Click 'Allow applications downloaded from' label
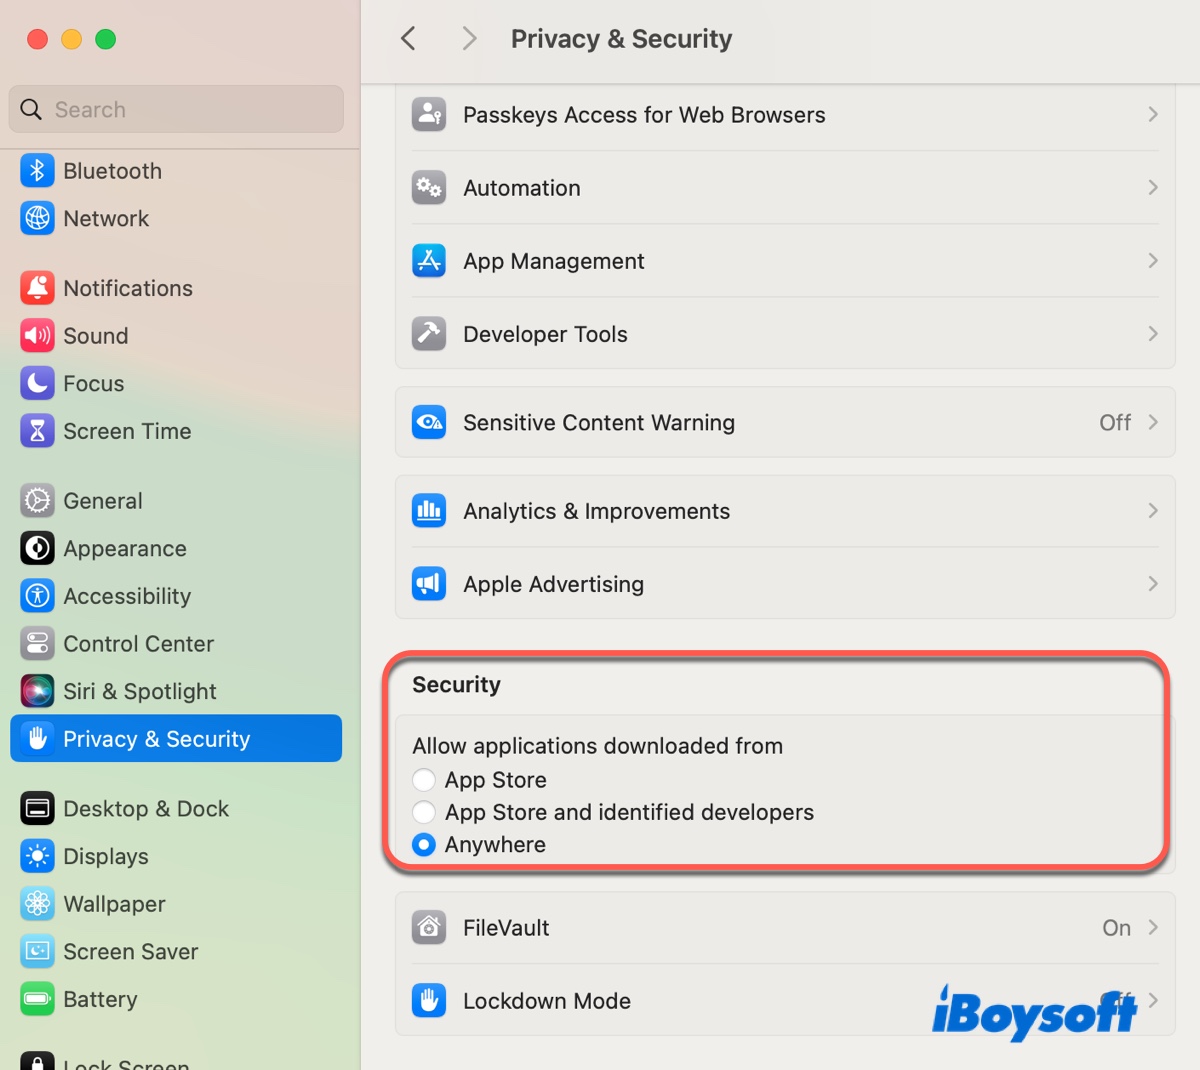Screen dimensions: 1200x1070 coord(597,746)
